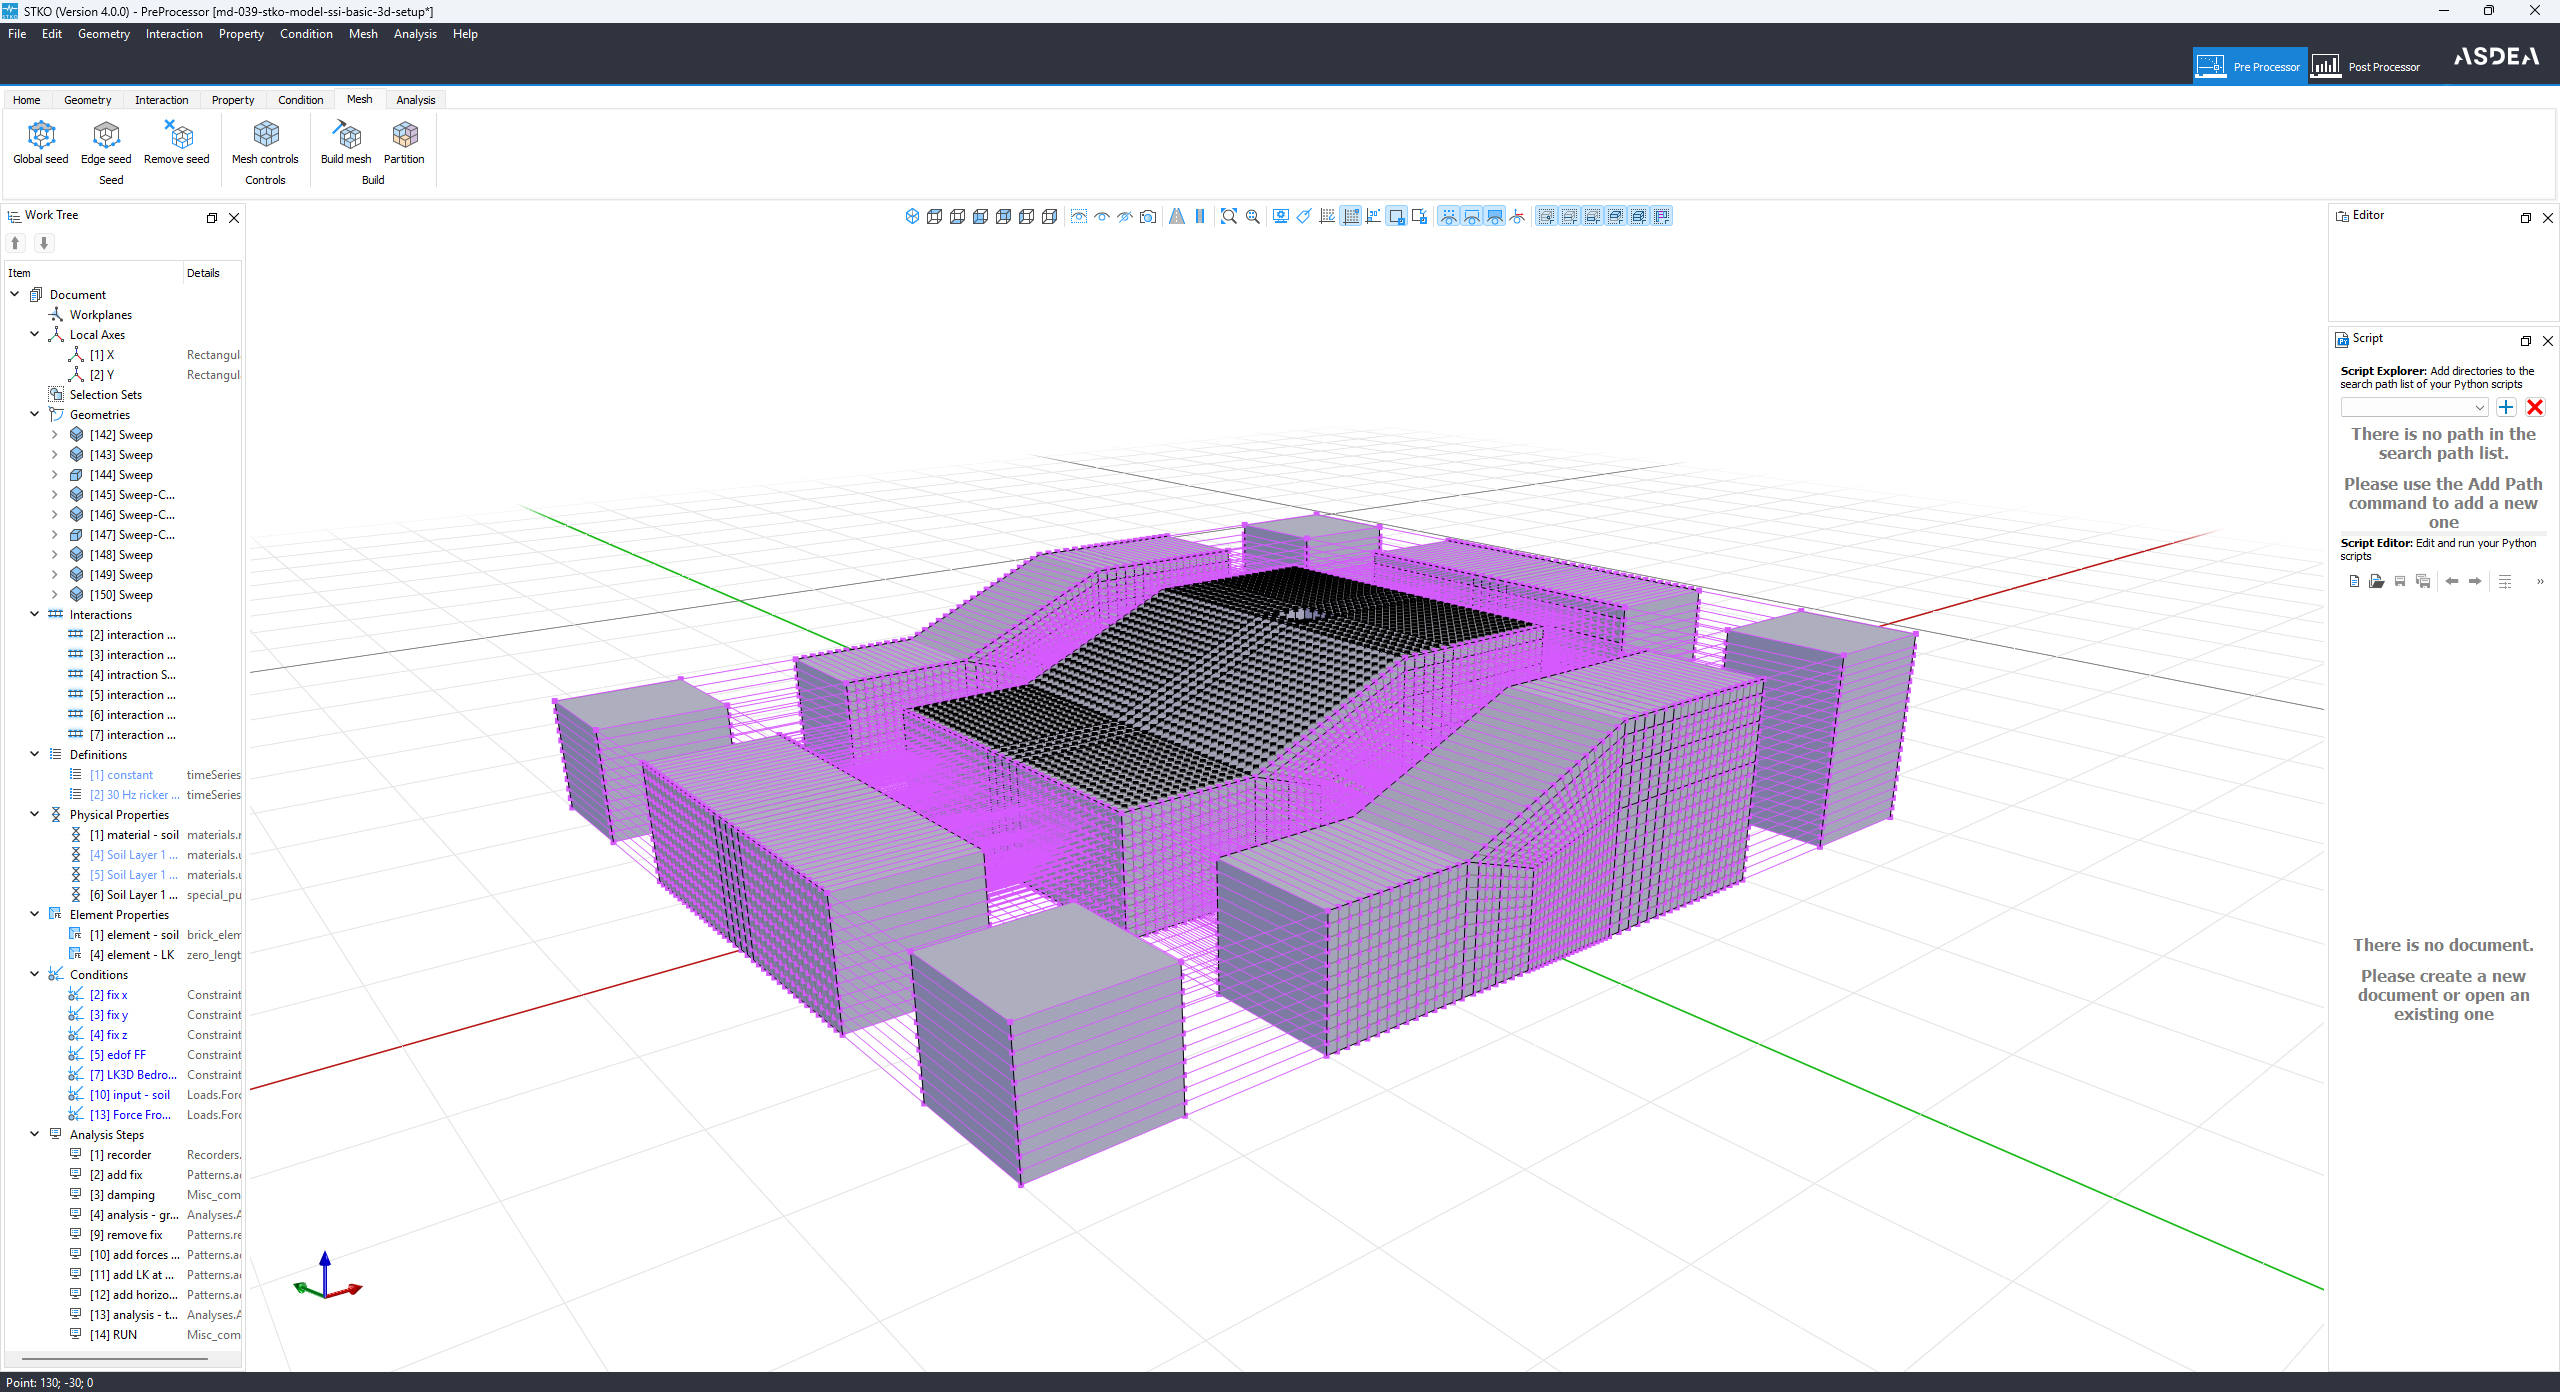Open Mesh controls
Viewport: 2560px width, 1392px height.
(265, 142)
